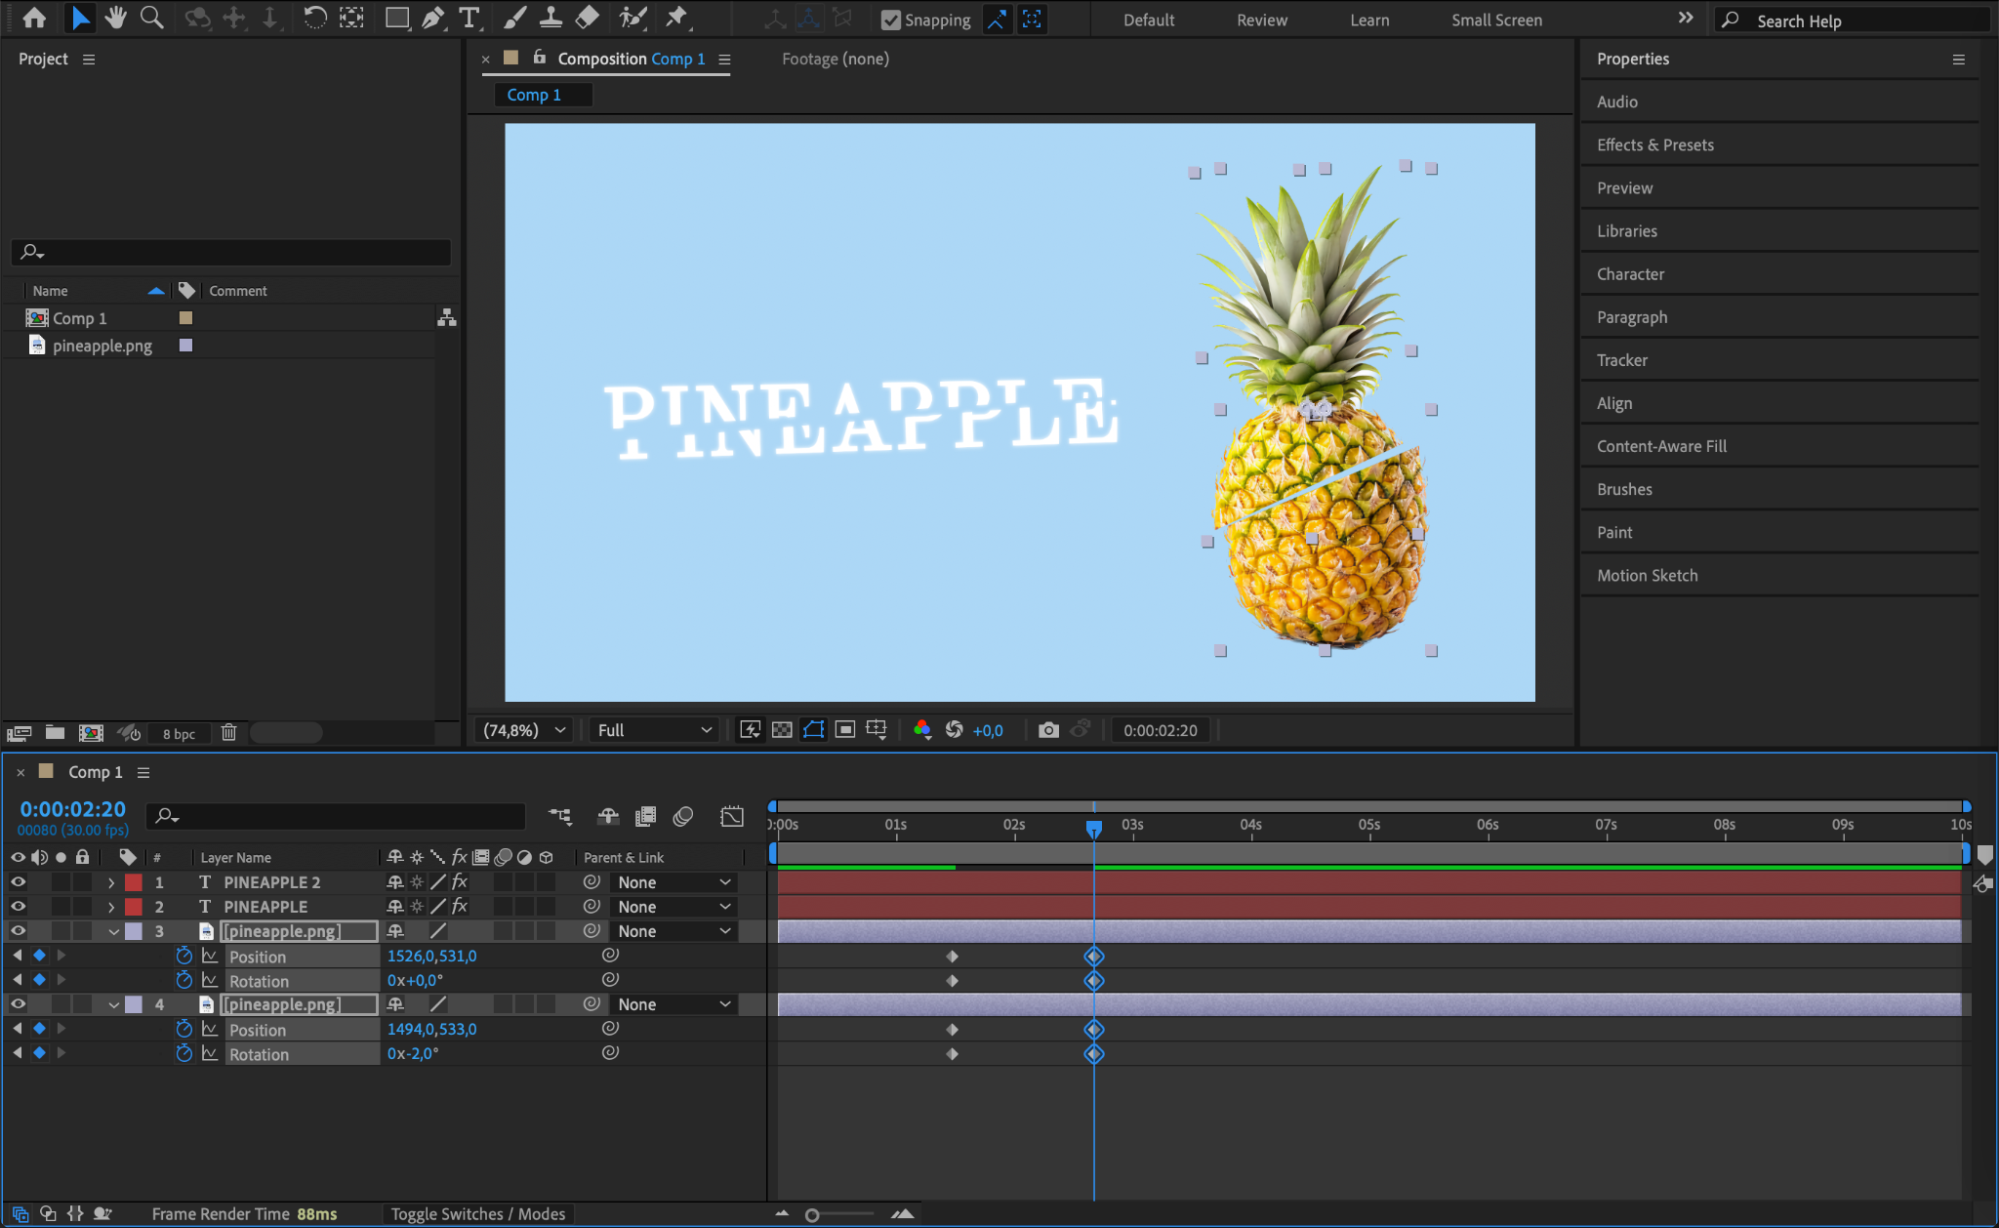The height and width of the screenshot is (1228, 1999).
Task: Select the Rotation tool
Action: coord(314,17)
